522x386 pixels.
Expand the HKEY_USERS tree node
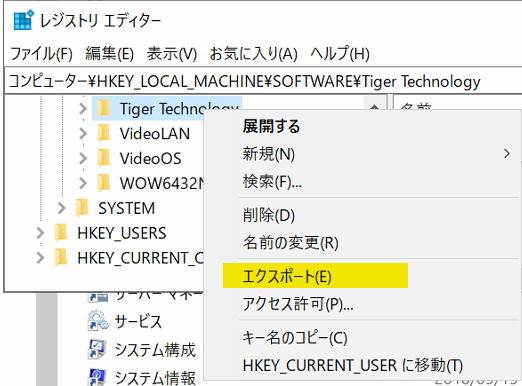[40, 233]
